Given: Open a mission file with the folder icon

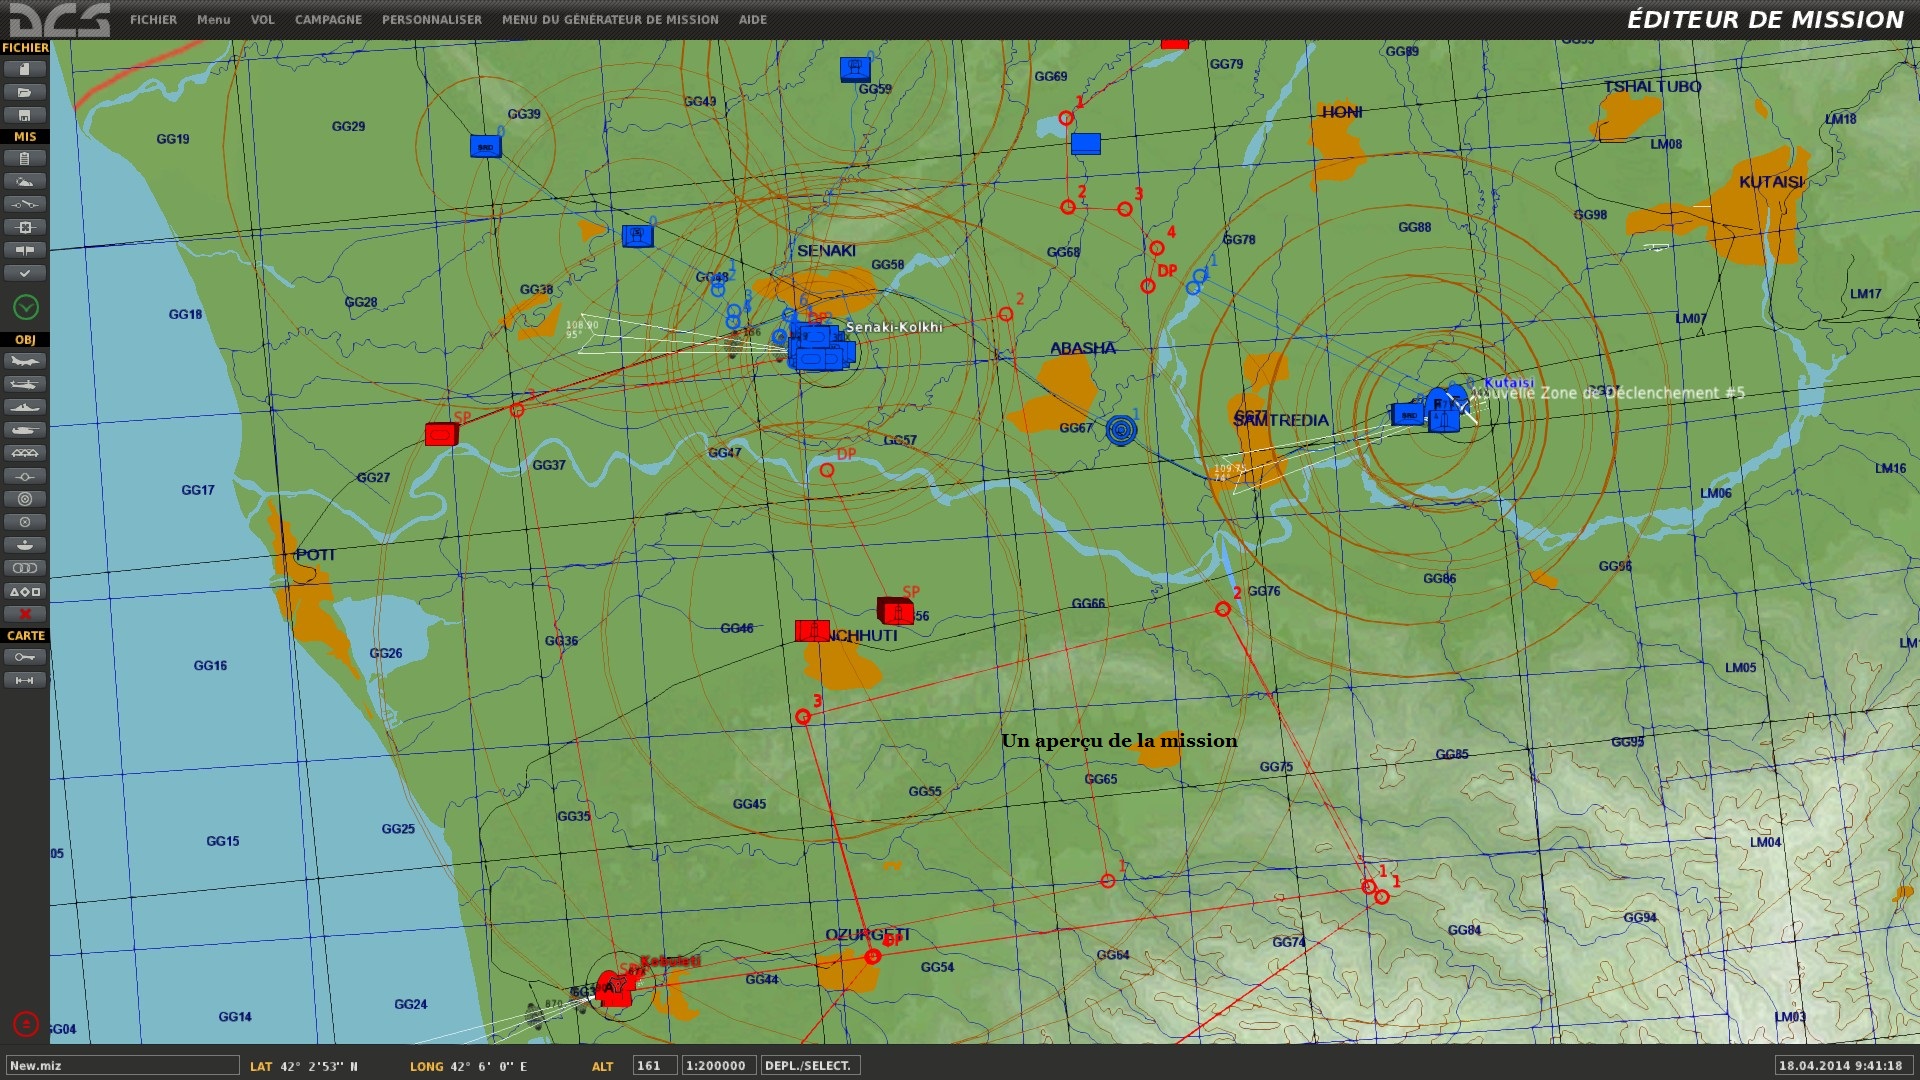Looking at the screenshot, I should [25, 92].
